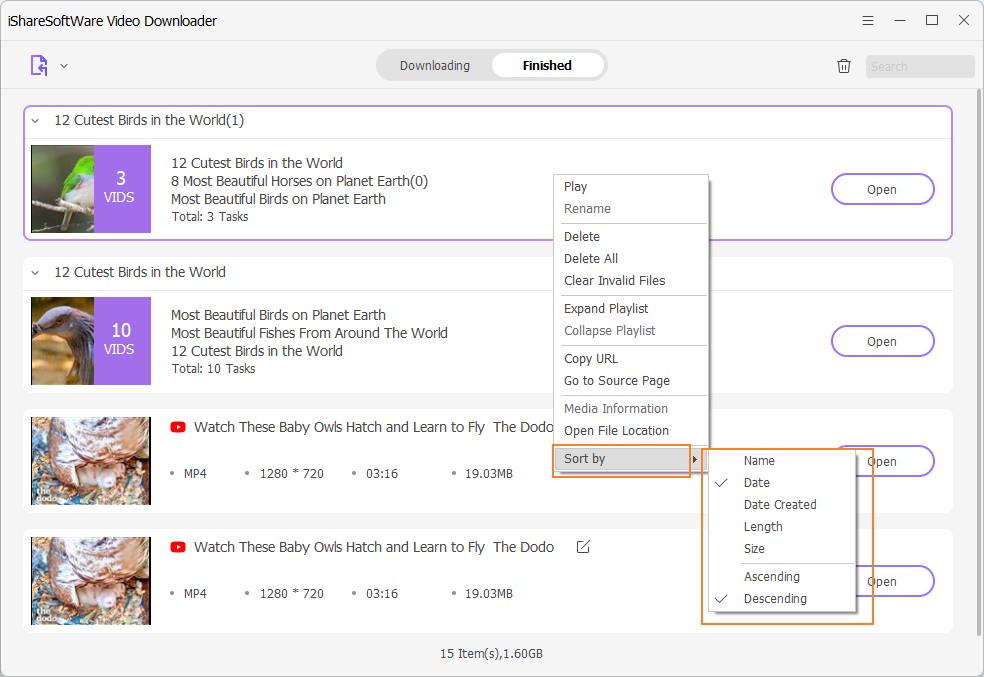984x677 pixels.
Task: Click the purple "3 VIDS" badge
Action: (x=122, y=189)
